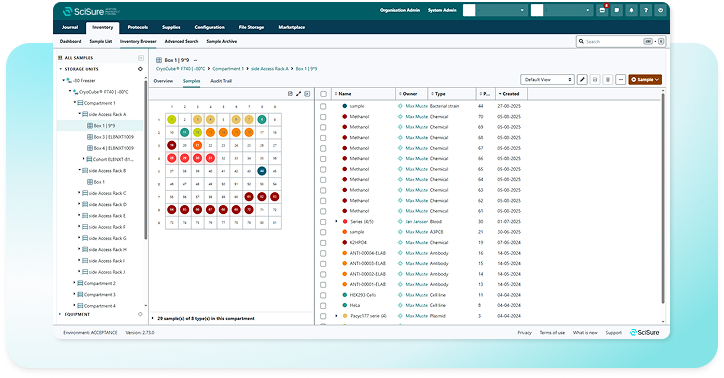Image resolution: width=724 pixels, height=378 pixels.
Task: Click the orange Sample add button
Action: 645,80
